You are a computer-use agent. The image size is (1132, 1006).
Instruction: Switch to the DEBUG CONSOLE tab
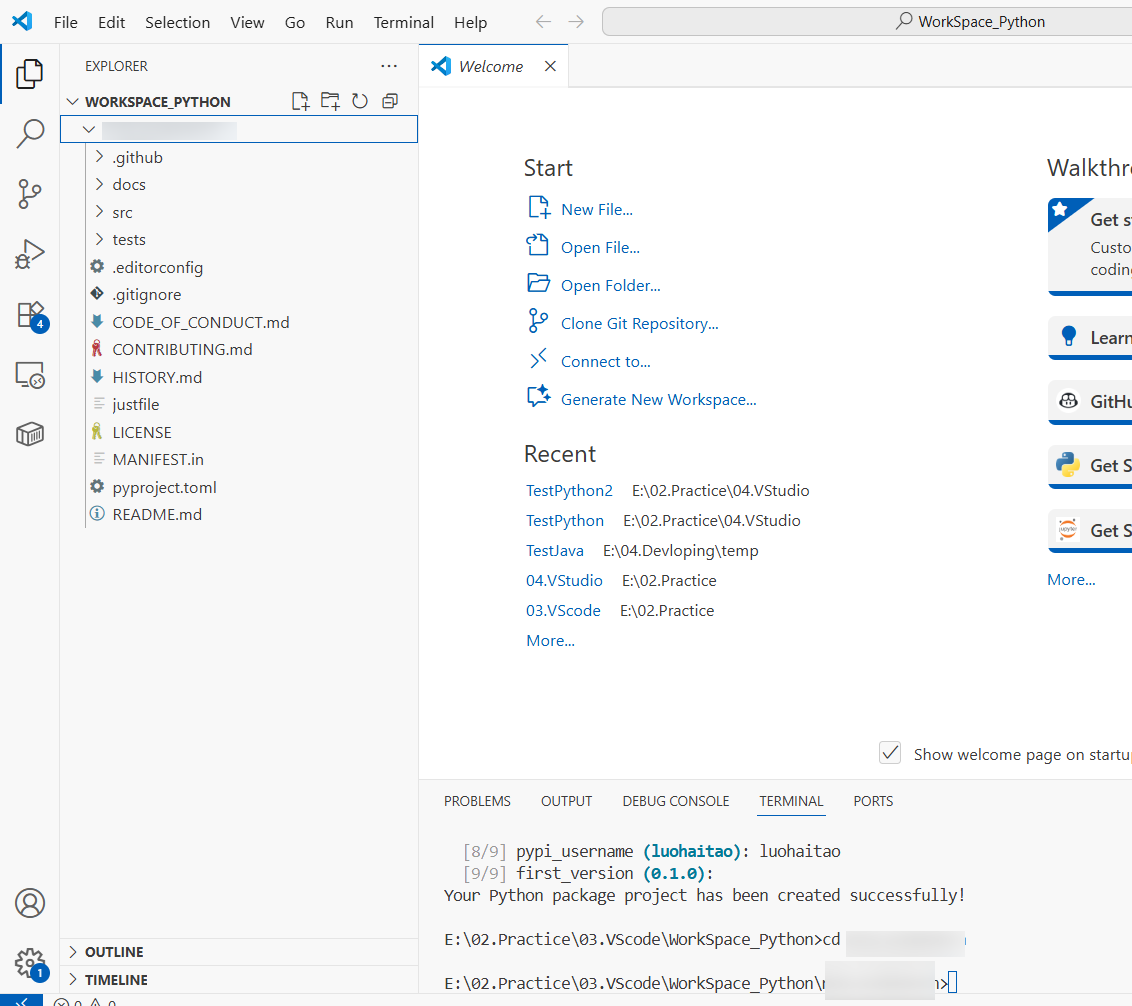(x=676, y=801)
